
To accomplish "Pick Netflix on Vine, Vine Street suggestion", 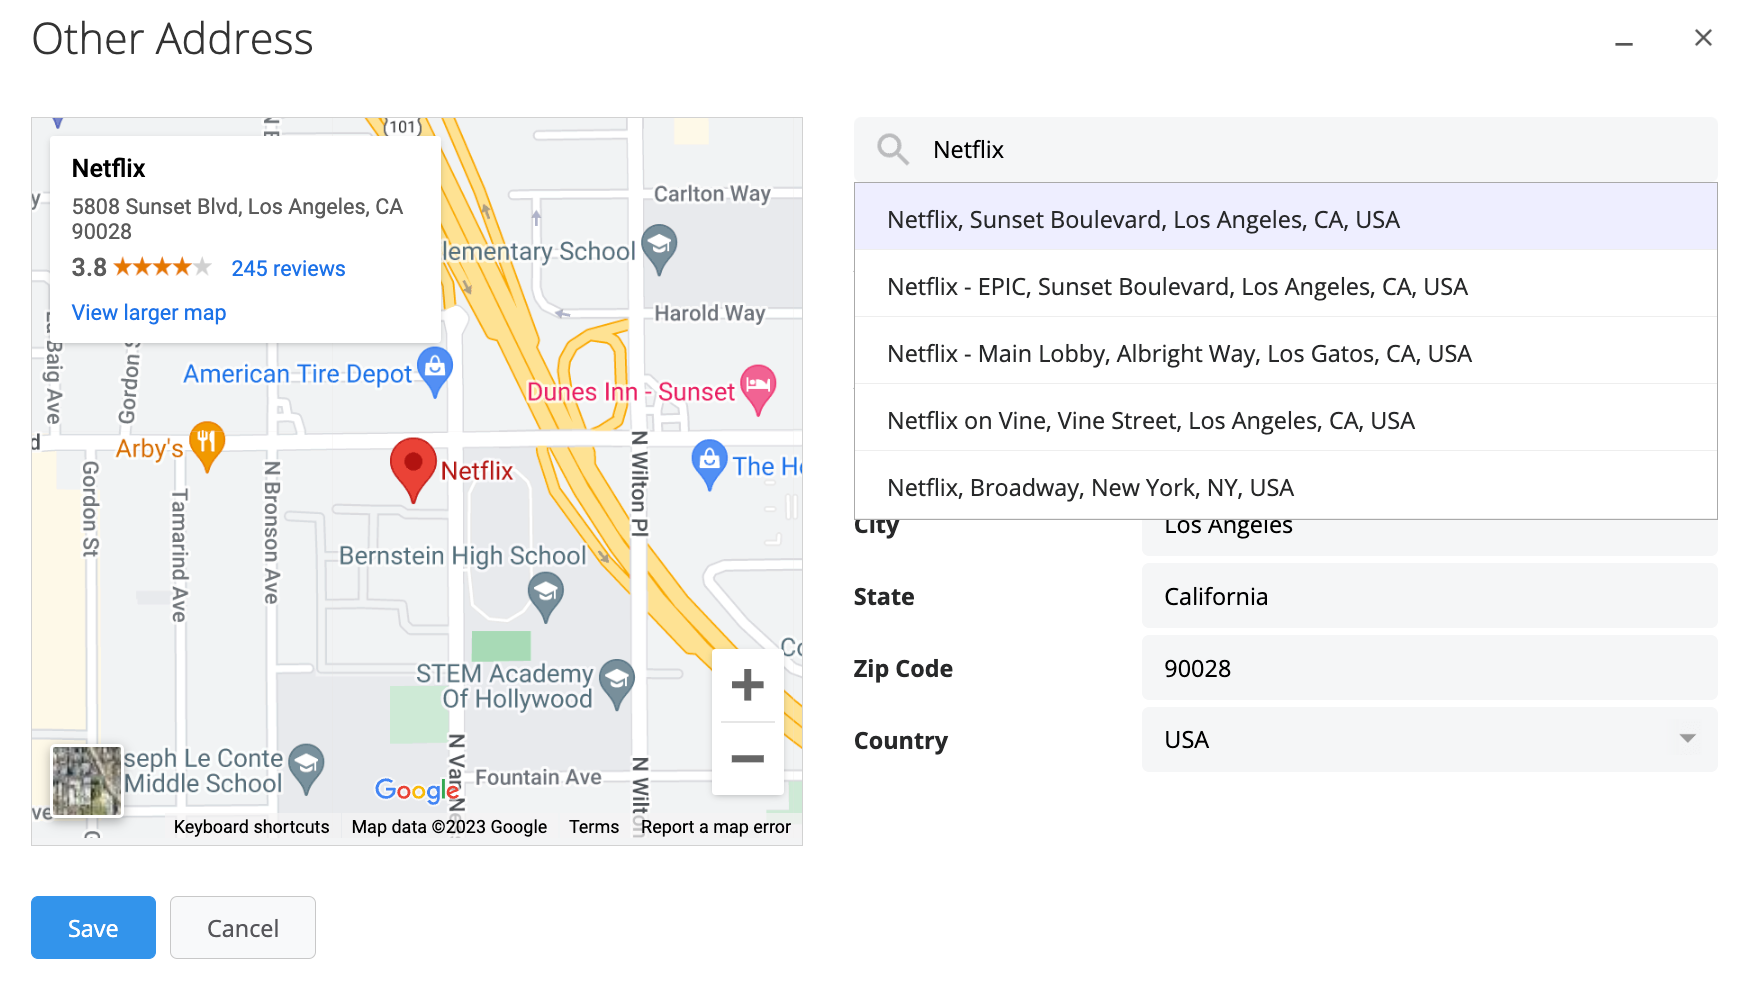I will point(1286,418).
